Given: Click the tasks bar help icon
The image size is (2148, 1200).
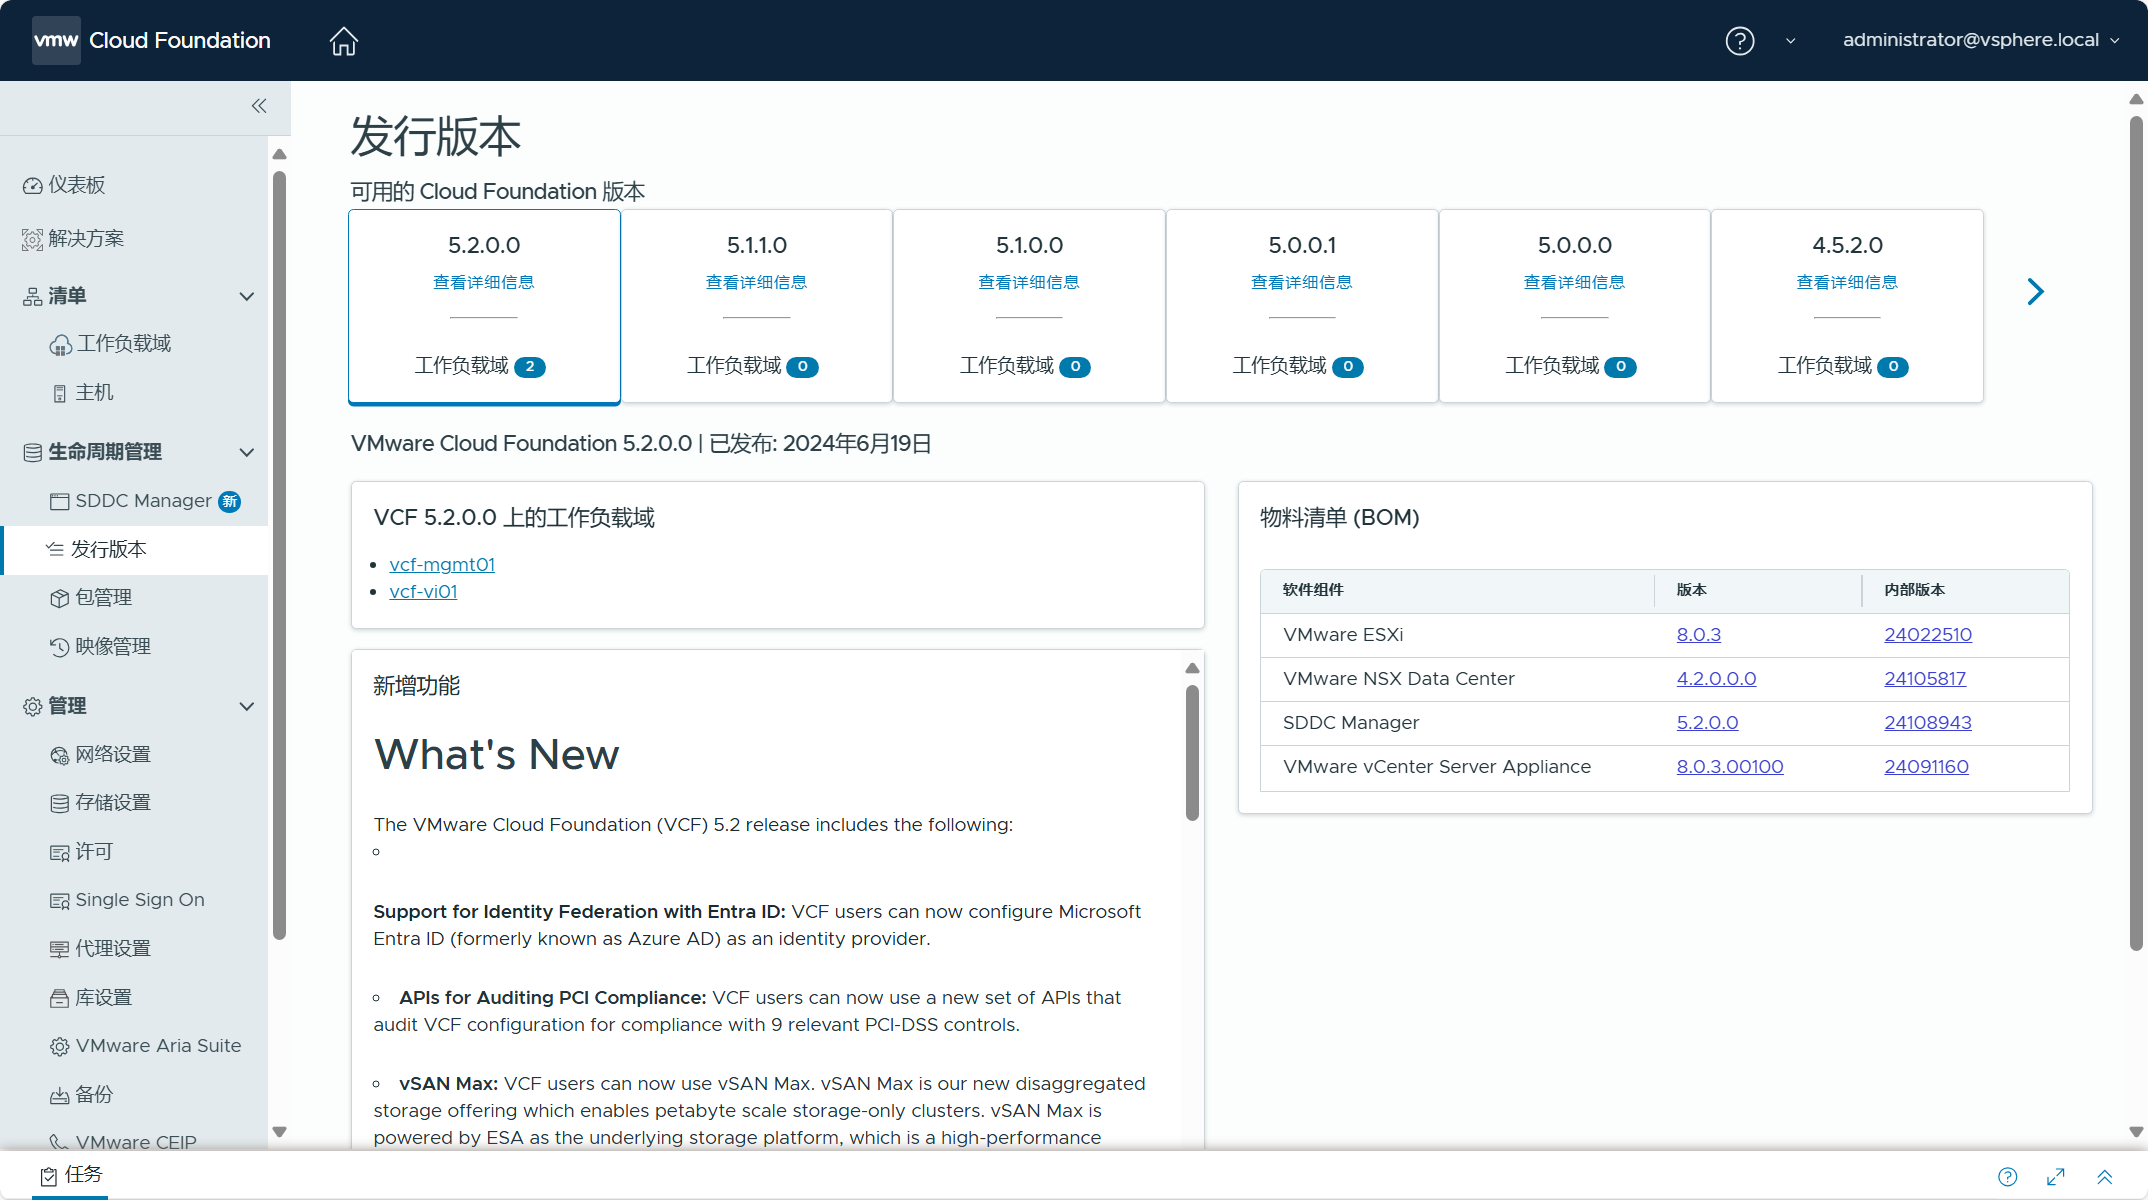Looking at the screenshot, I should [2007, 1177].
